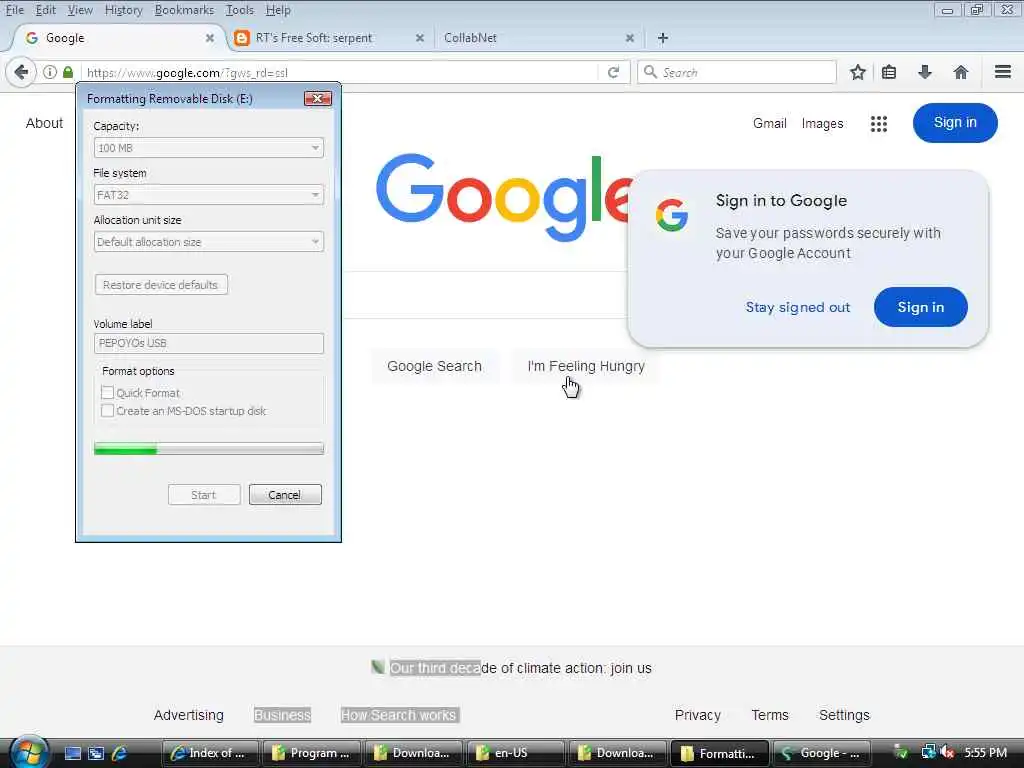Switch to Index of taskbar window
The width and height of the screenshot is (1024, 768).
[210, 753]
